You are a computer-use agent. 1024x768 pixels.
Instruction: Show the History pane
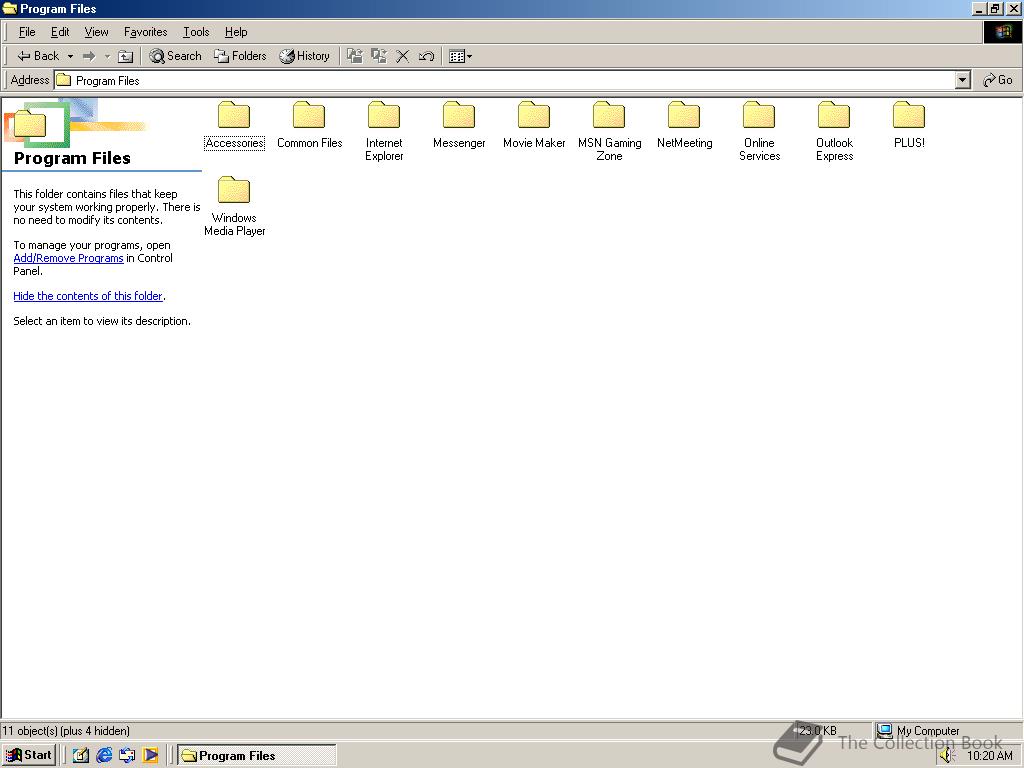[304, 56]
